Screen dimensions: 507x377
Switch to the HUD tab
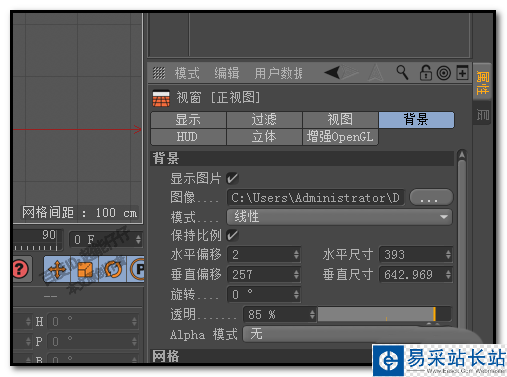[x=188, y=137]
